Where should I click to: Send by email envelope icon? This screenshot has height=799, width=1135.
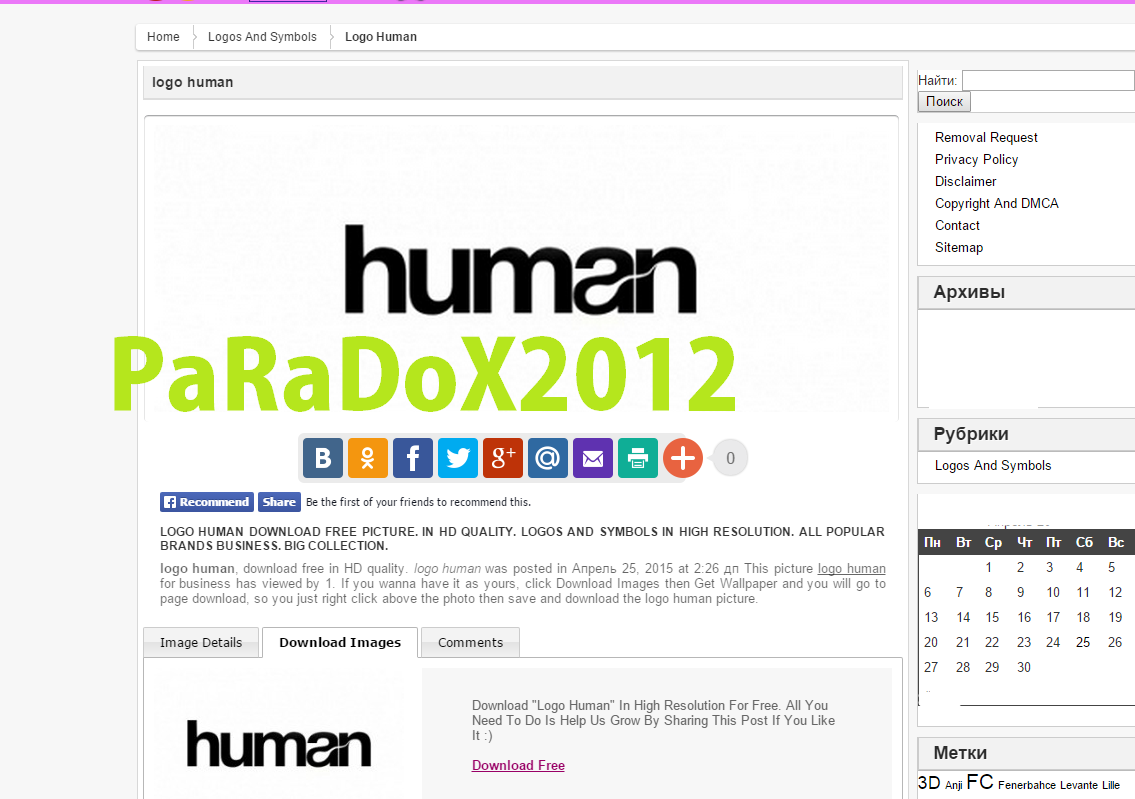point(593,458)
